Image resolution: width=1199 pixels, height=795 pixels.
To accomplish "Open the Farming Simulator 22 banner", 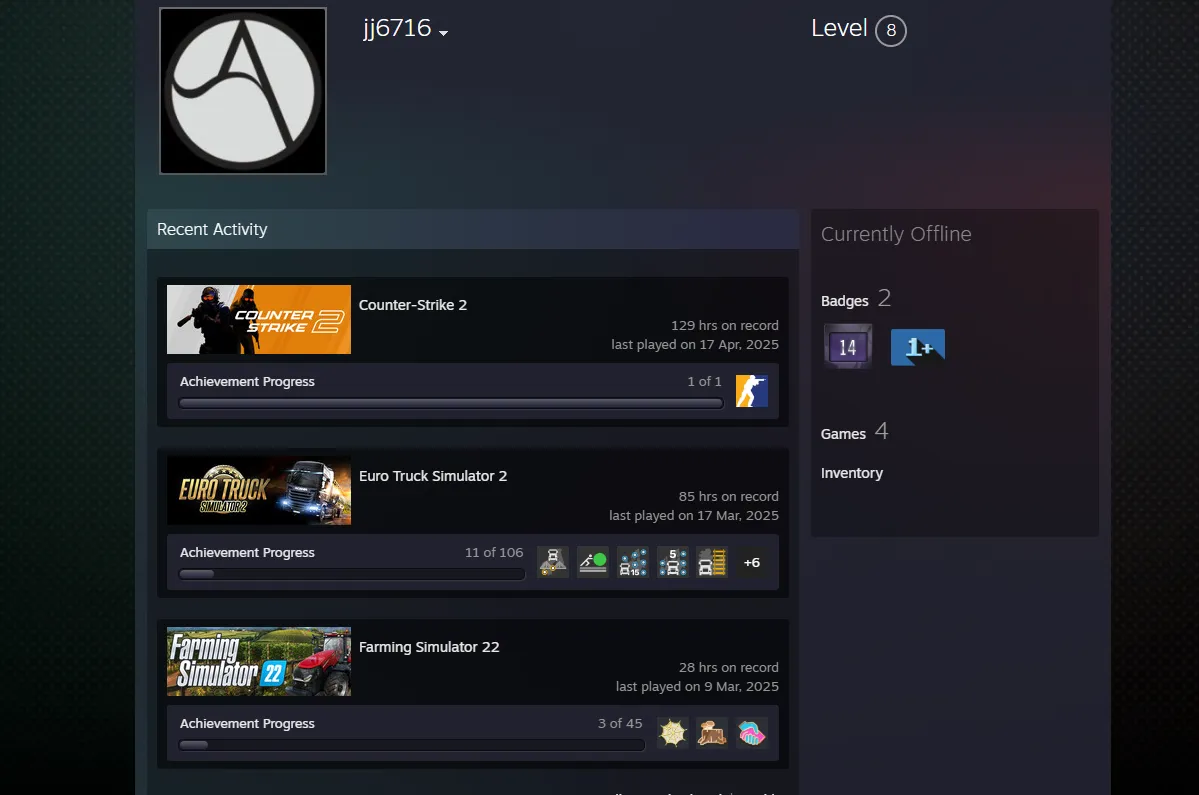I will [259, 662].
